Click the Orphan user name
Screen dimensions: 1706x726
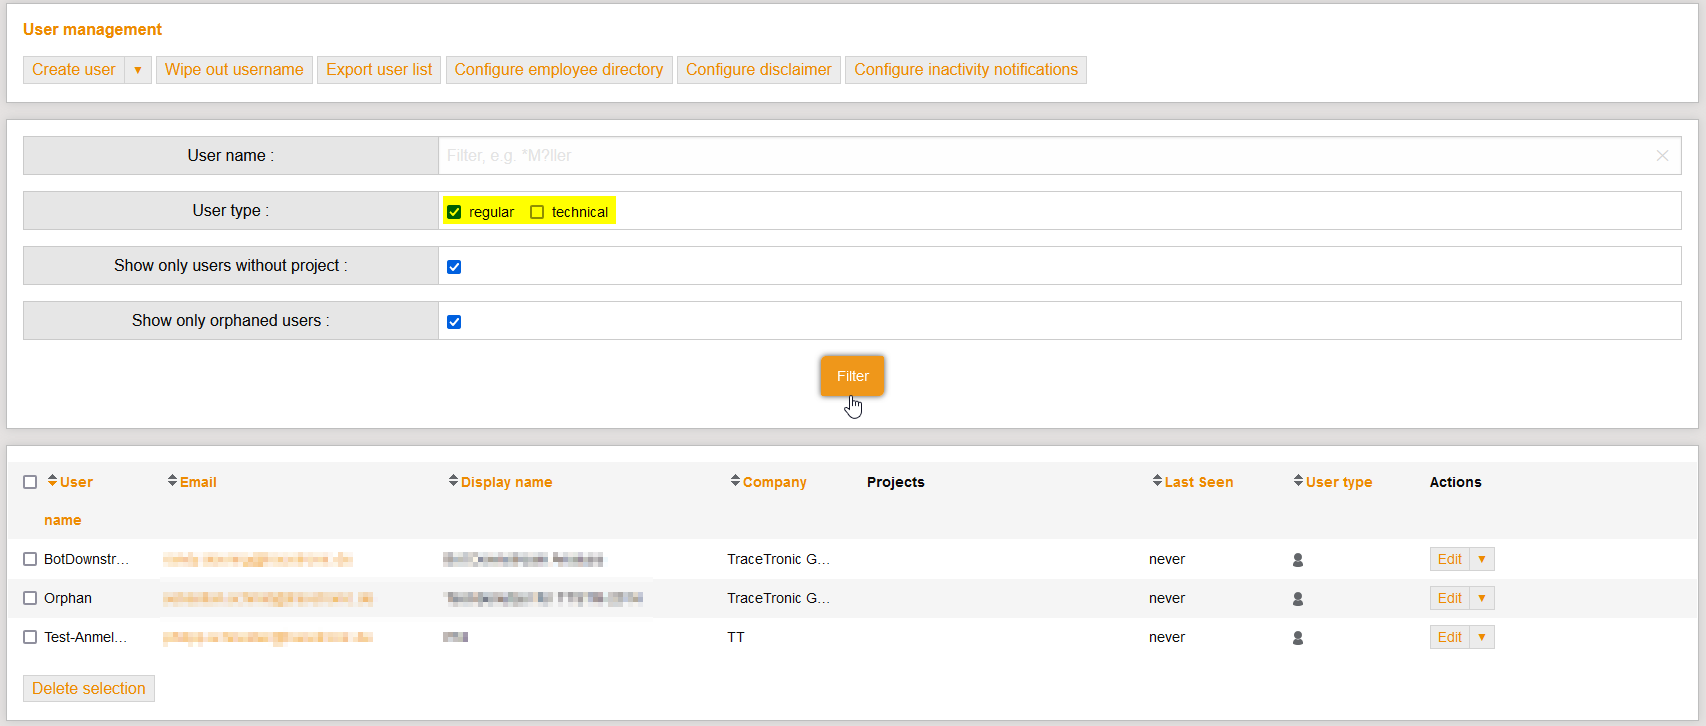68,598
